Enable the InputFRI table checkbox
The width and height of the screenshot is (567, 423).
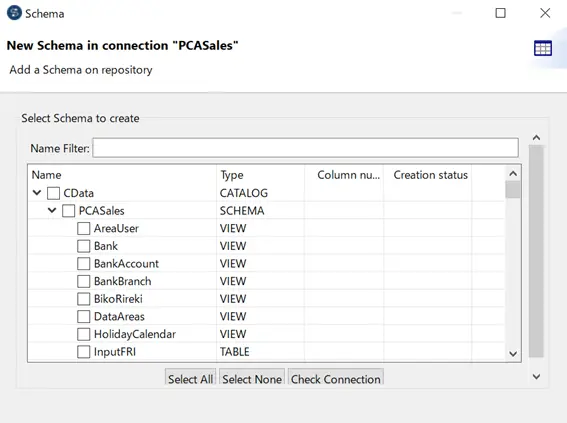pyautogui.click(x=84, y=352)
